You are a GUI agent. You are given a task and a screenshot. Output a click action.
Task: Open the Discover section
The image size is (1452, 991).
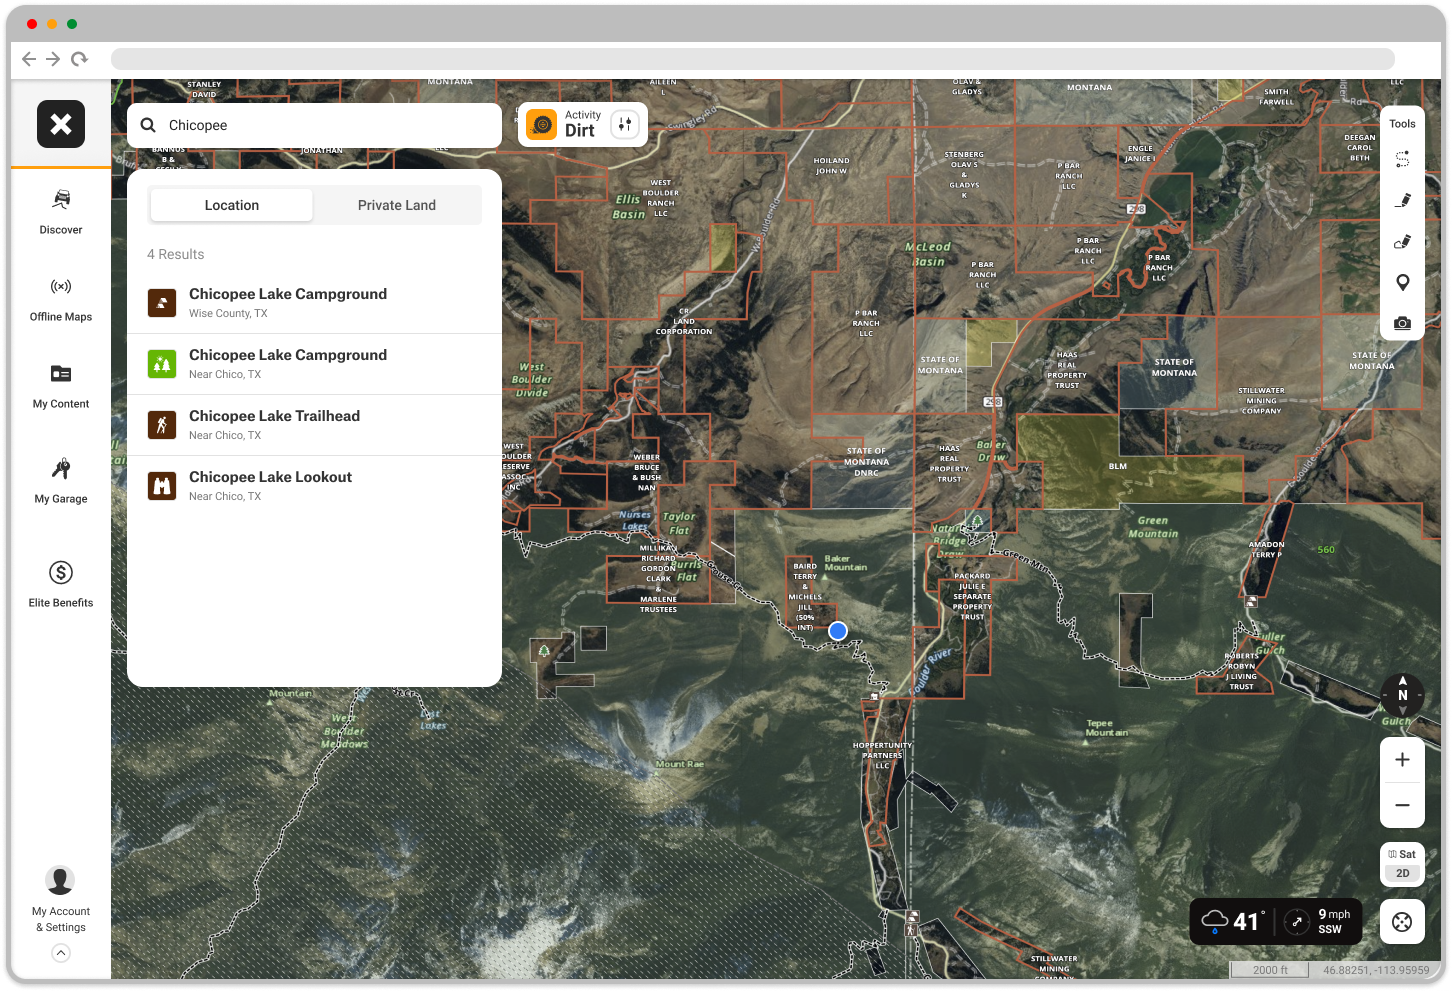coord(61,211)
